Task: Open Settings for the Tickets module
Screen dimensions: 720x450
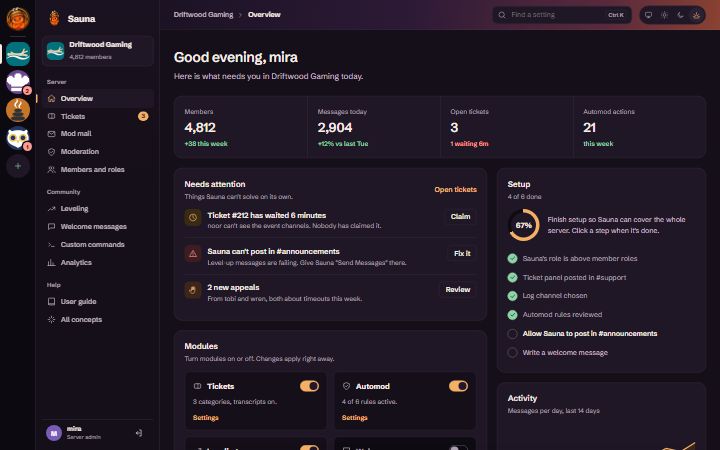Action: [205, 417]
